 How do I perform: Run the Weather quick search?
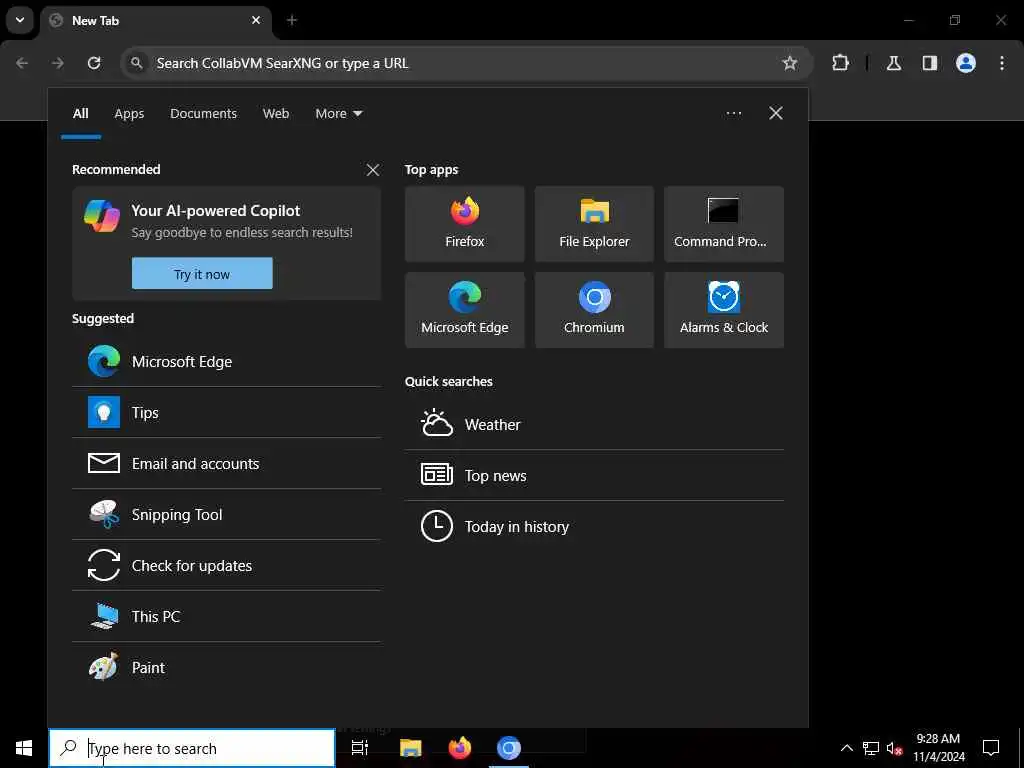(594, 424)
